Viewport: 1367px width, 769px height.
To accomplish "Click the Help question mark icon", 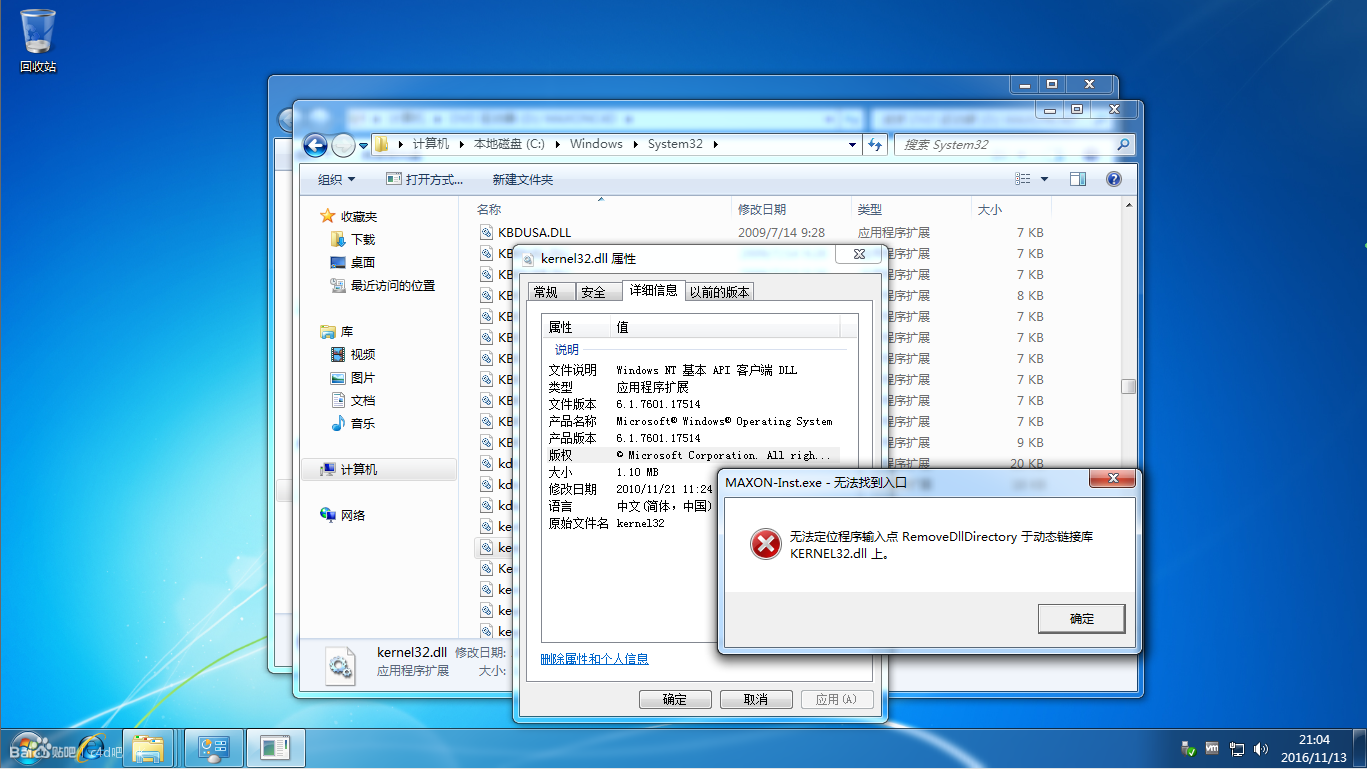I will coord(1113,179).
